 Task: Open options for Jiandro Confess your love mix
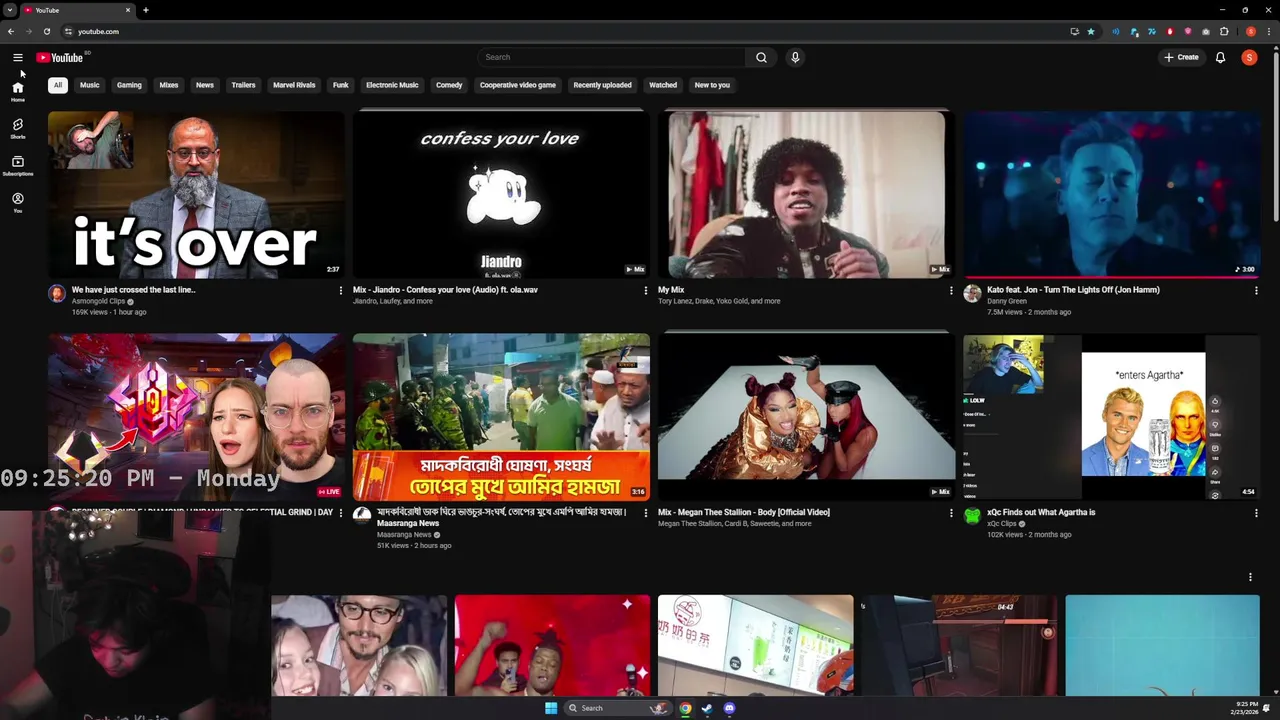645,290
